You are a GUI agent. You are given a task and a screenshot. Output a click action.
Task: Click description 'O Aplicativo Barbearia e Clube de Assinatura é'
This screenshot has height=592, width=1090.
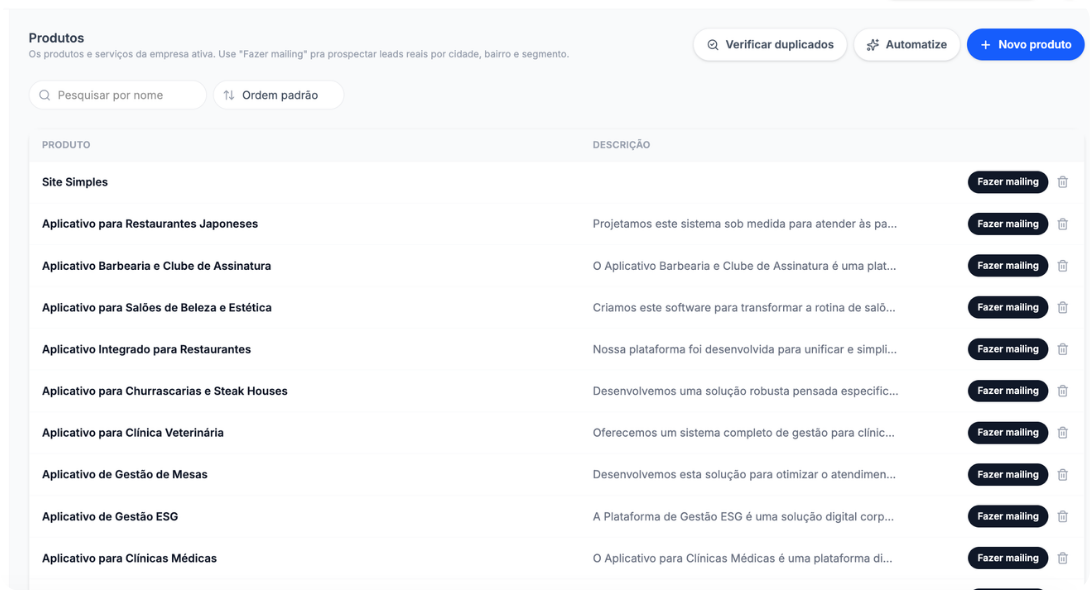pyautogui.click(x=744, y=265)
